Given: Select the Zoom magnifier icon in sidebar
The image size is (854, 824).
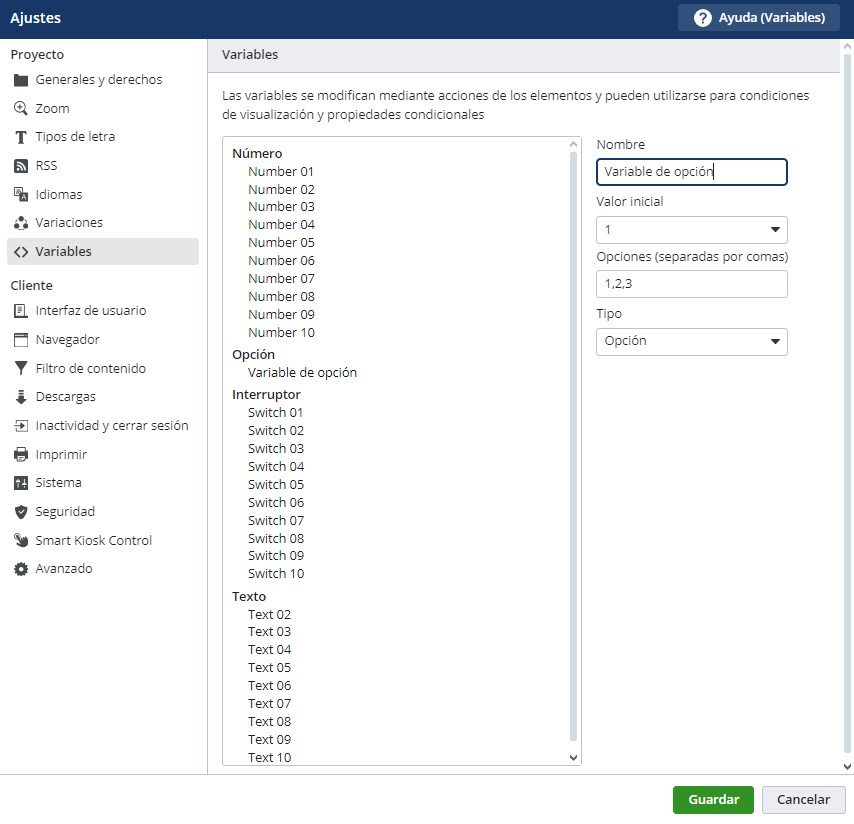Looking at the screenshot, I should click(21, 108).
